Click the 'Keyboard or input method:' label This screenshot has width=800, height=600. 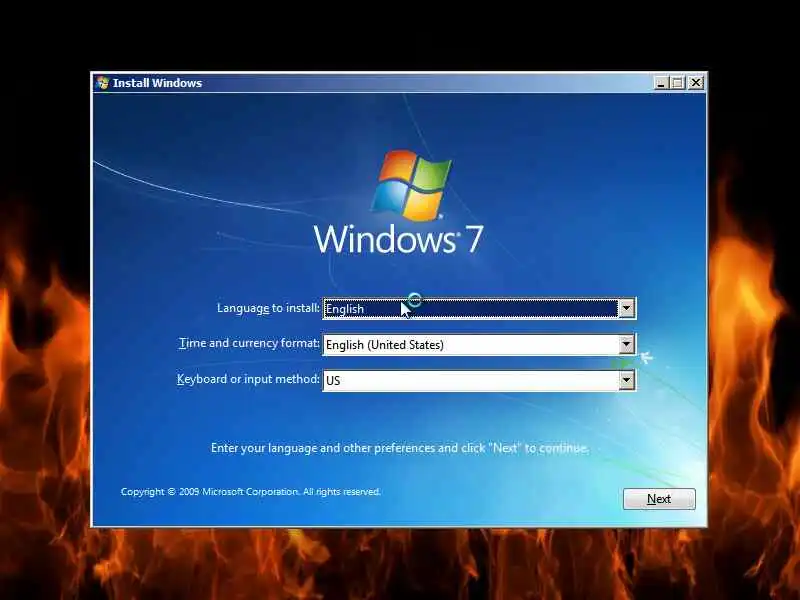[248, 379]
